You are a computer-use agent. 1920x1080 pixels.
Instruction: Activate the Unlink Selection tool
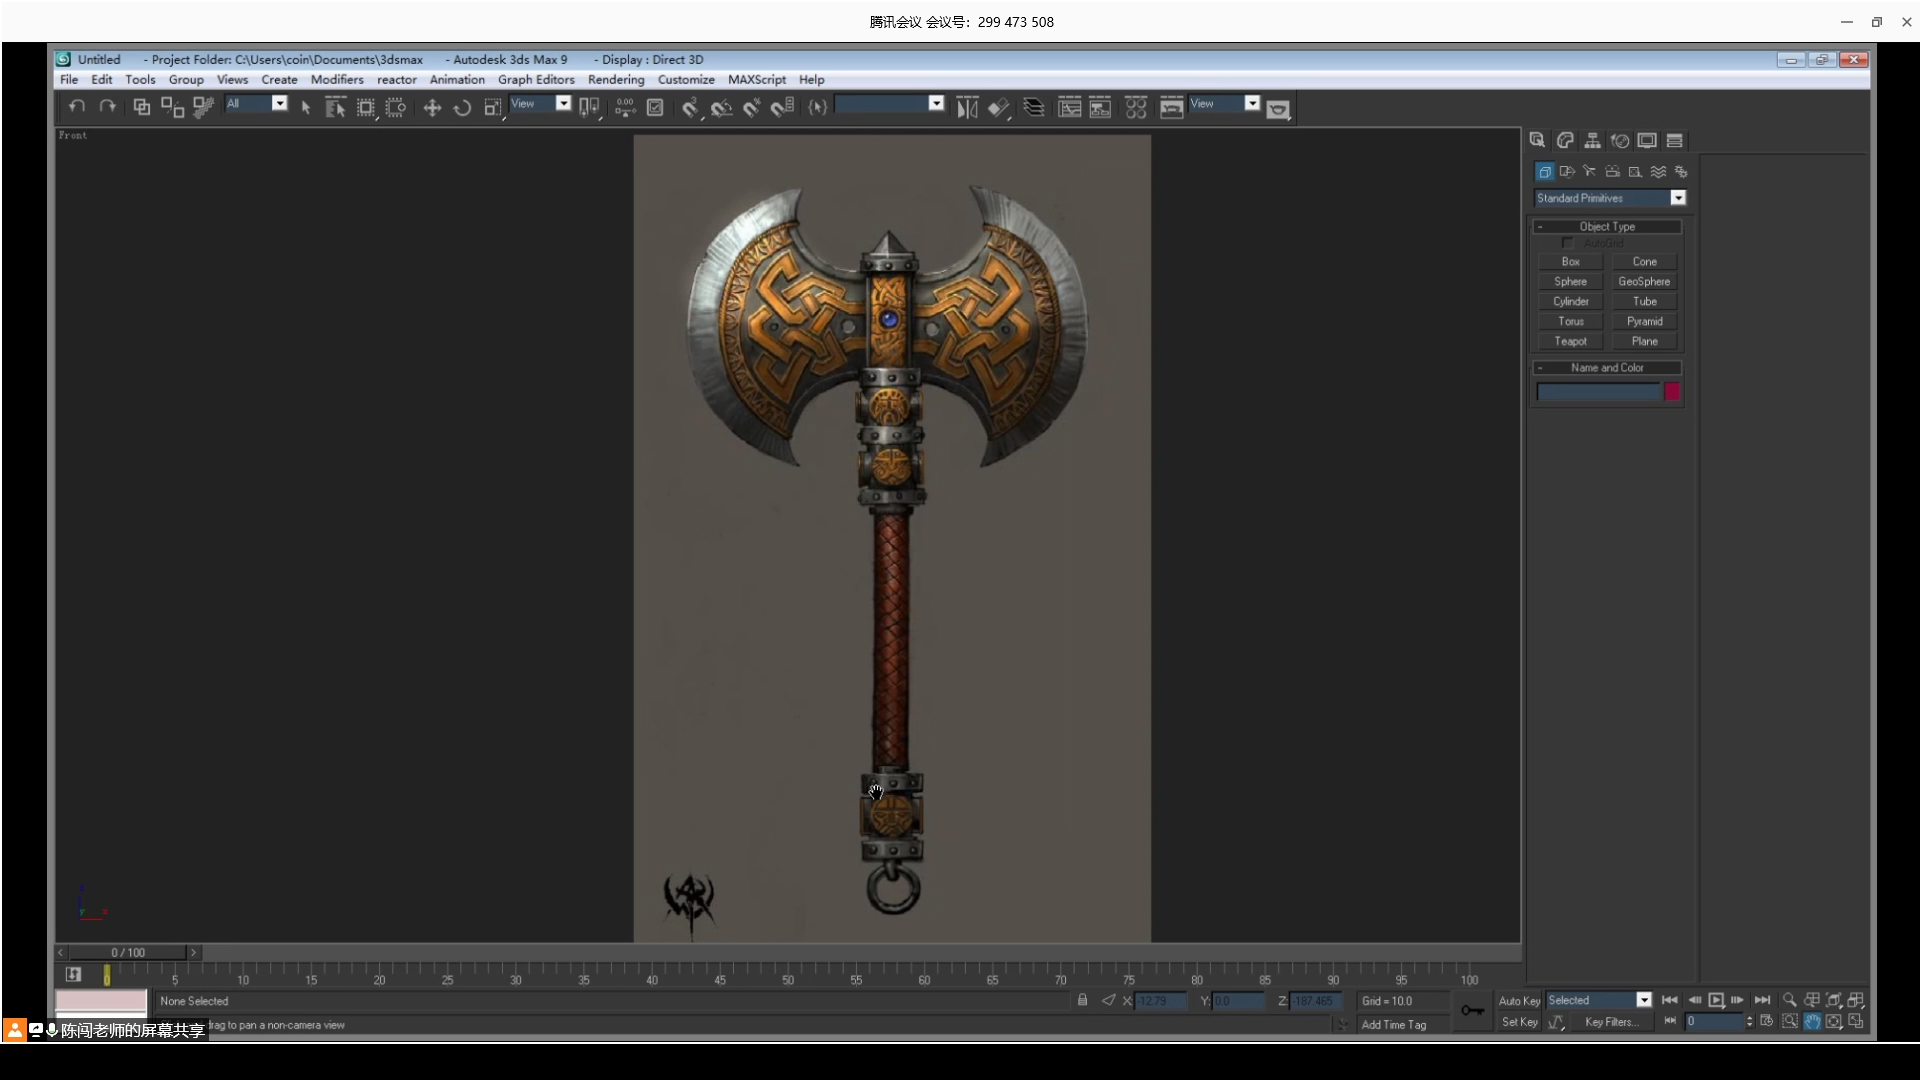click(172, 107)
